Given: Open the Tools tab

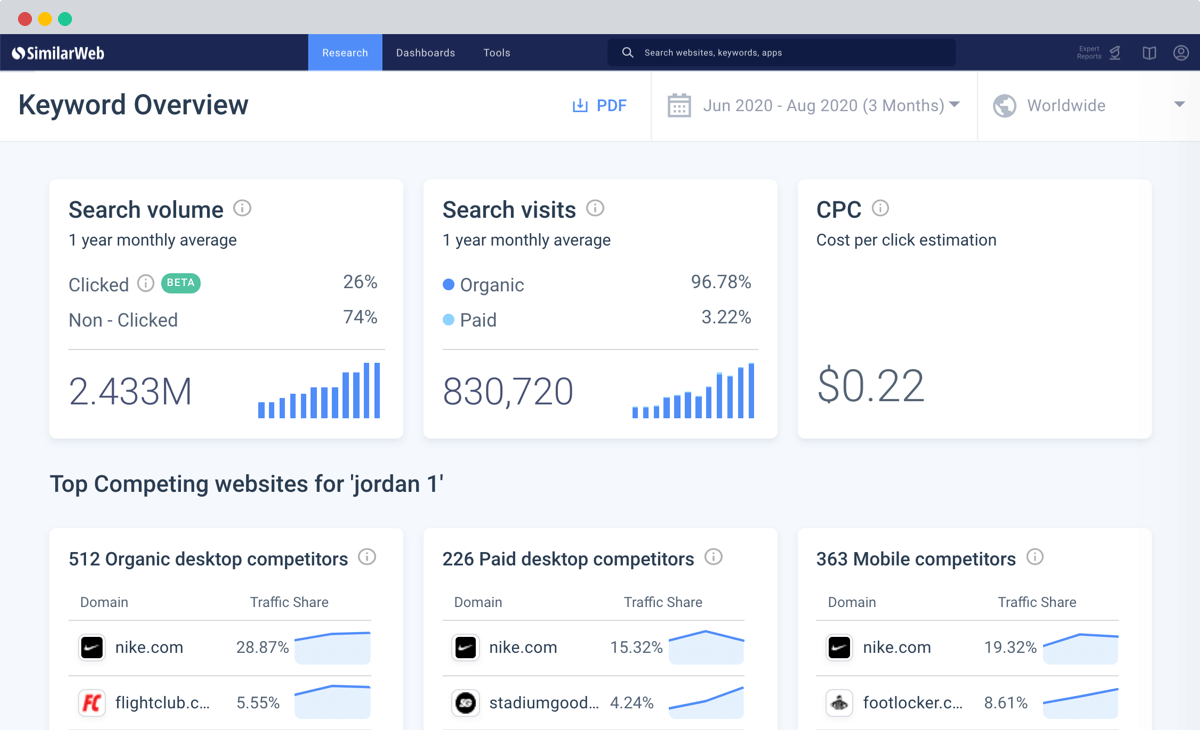Looking at the screenshot, I should [x=497, y=53].
